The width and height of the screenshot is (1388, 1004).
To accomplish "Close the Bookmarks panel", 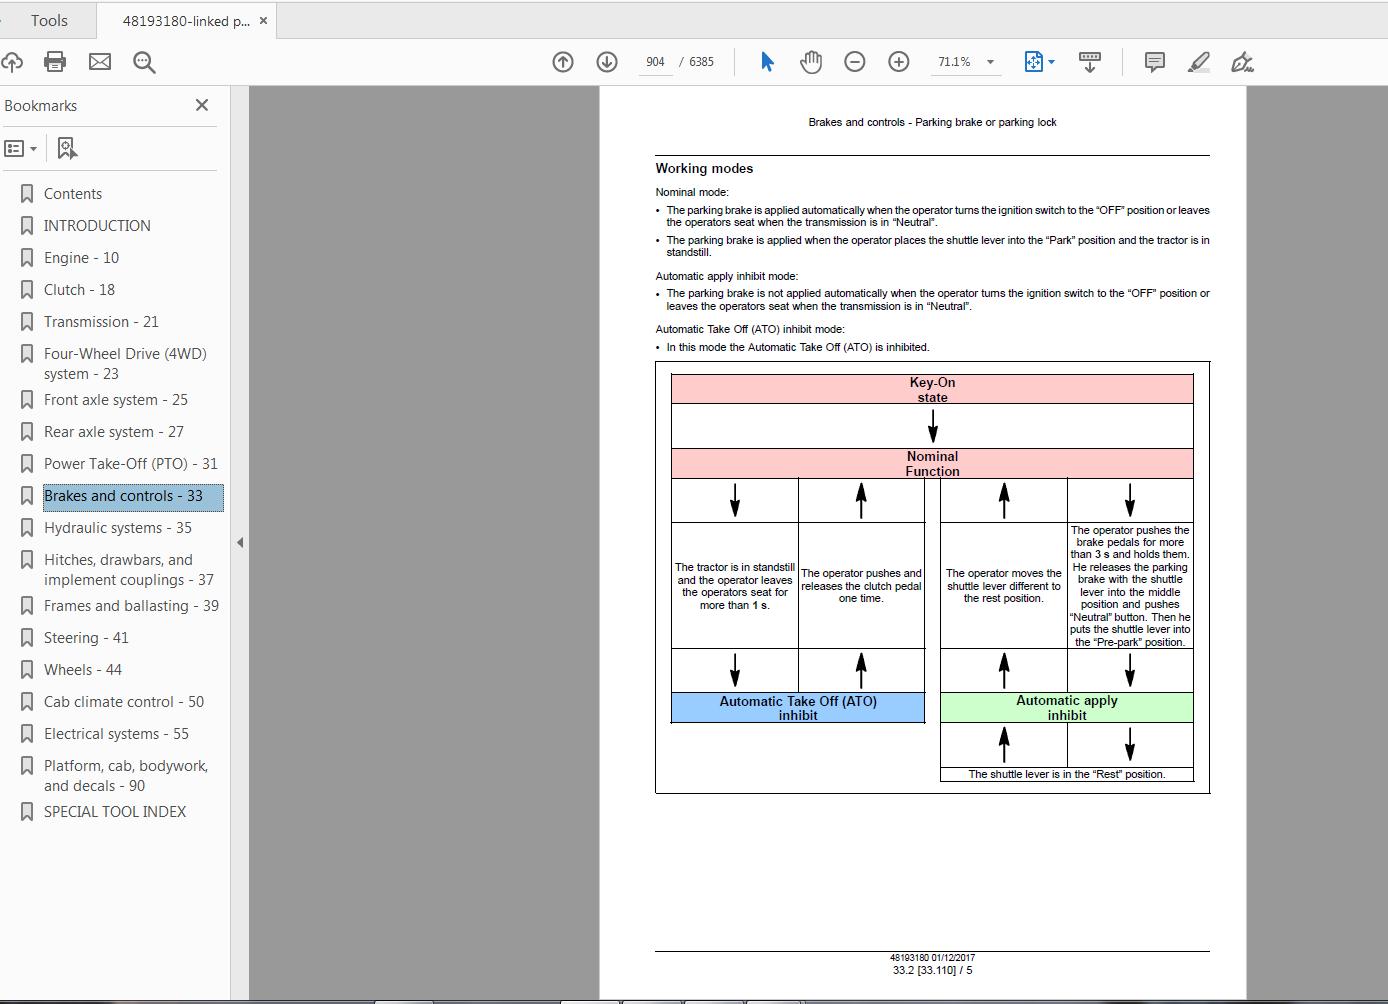I will pos(202,105).
